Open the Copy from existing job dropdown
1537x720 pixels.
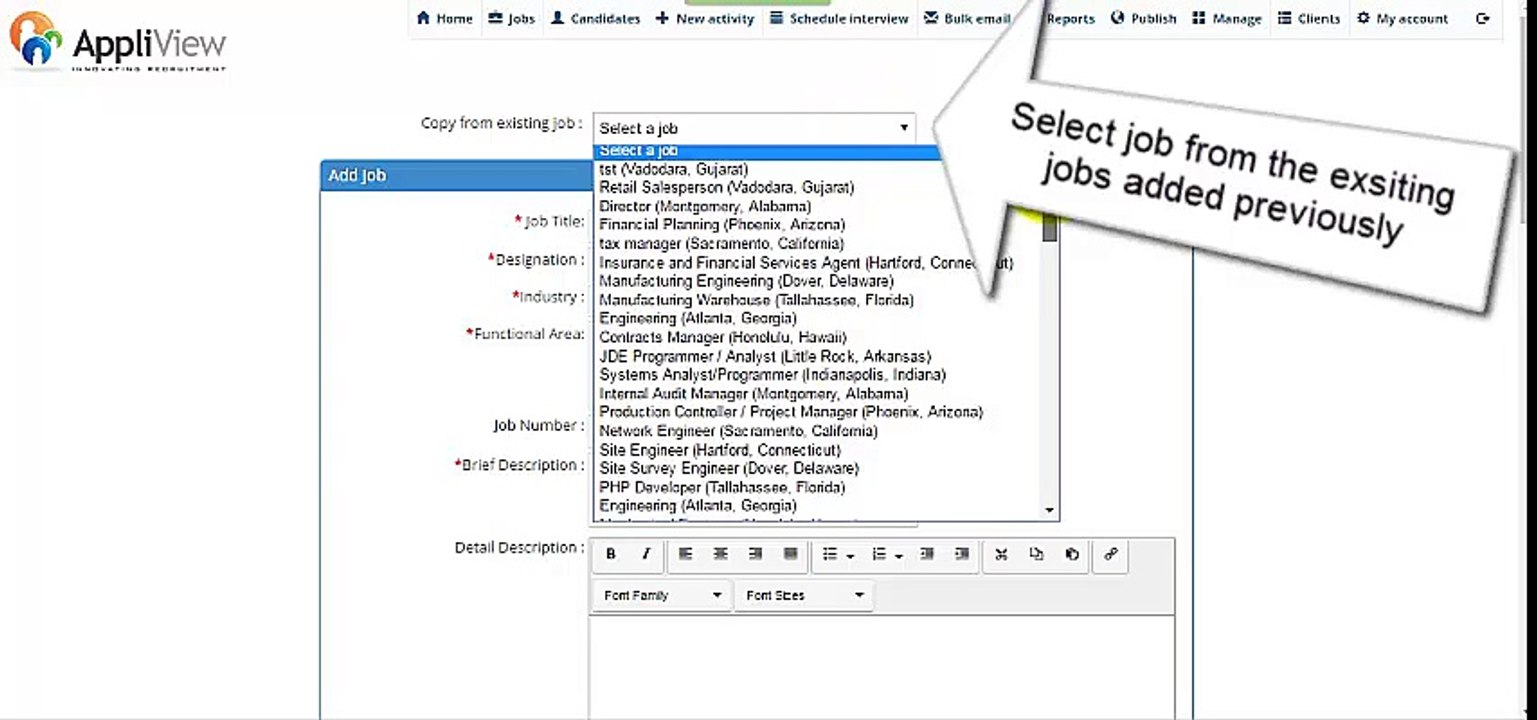click(754, 128)
